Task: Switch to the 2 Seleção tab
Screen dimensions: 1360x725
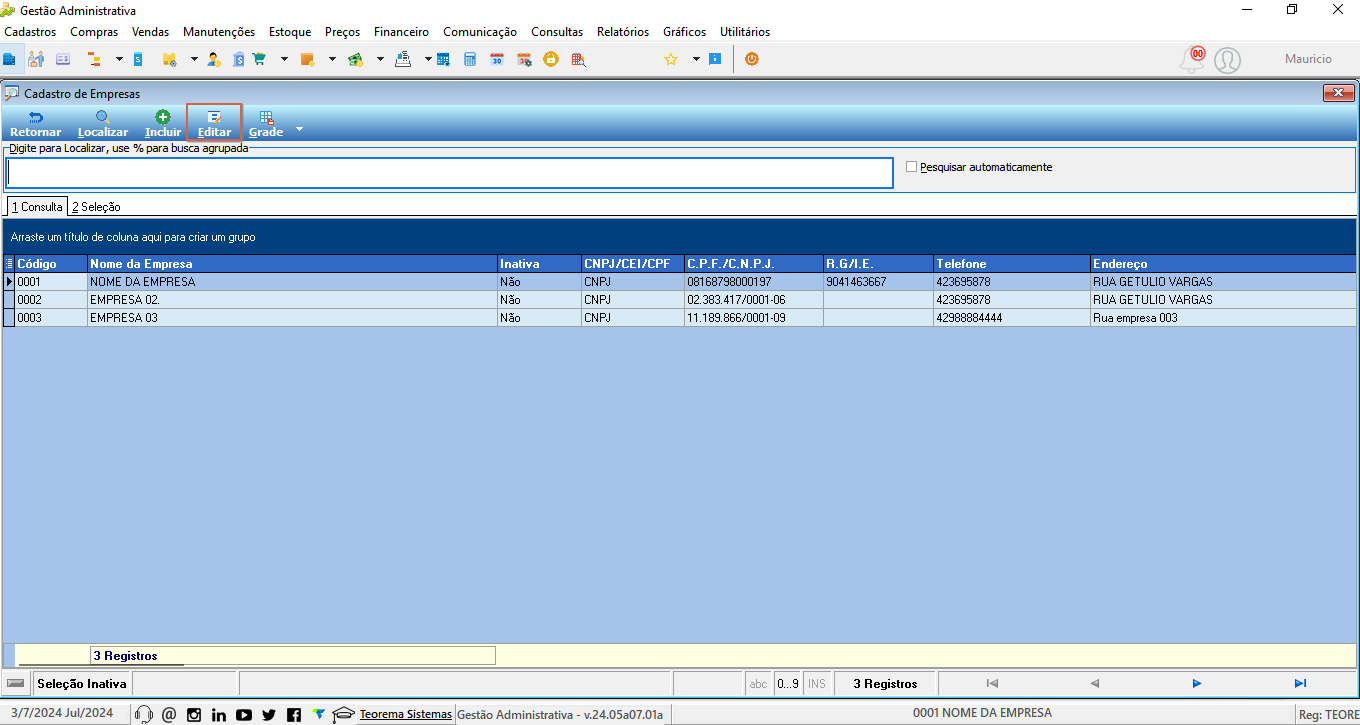Action: (96, 207)
